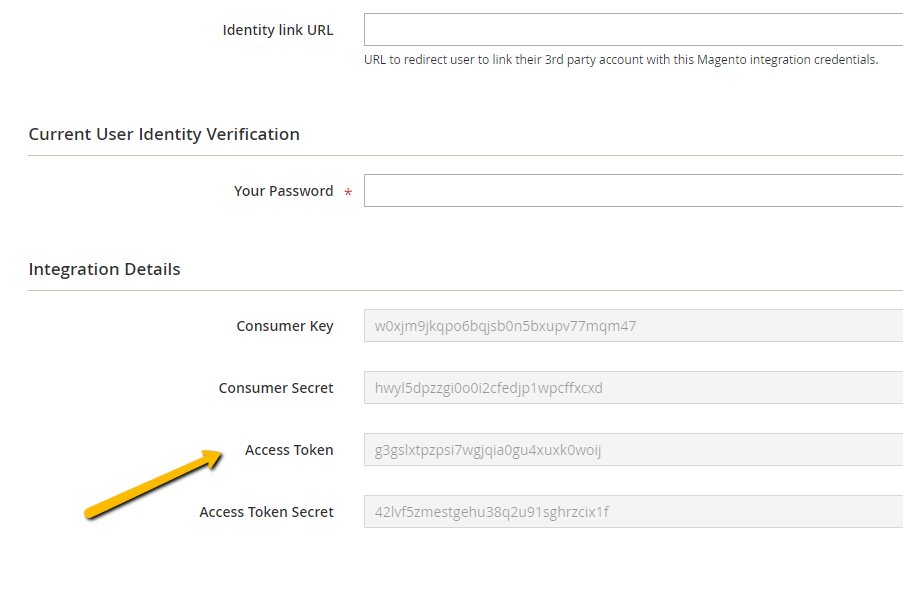Select the Consumer Key value field
Viewport: 903px width, 609px height.
pos(632,326)
